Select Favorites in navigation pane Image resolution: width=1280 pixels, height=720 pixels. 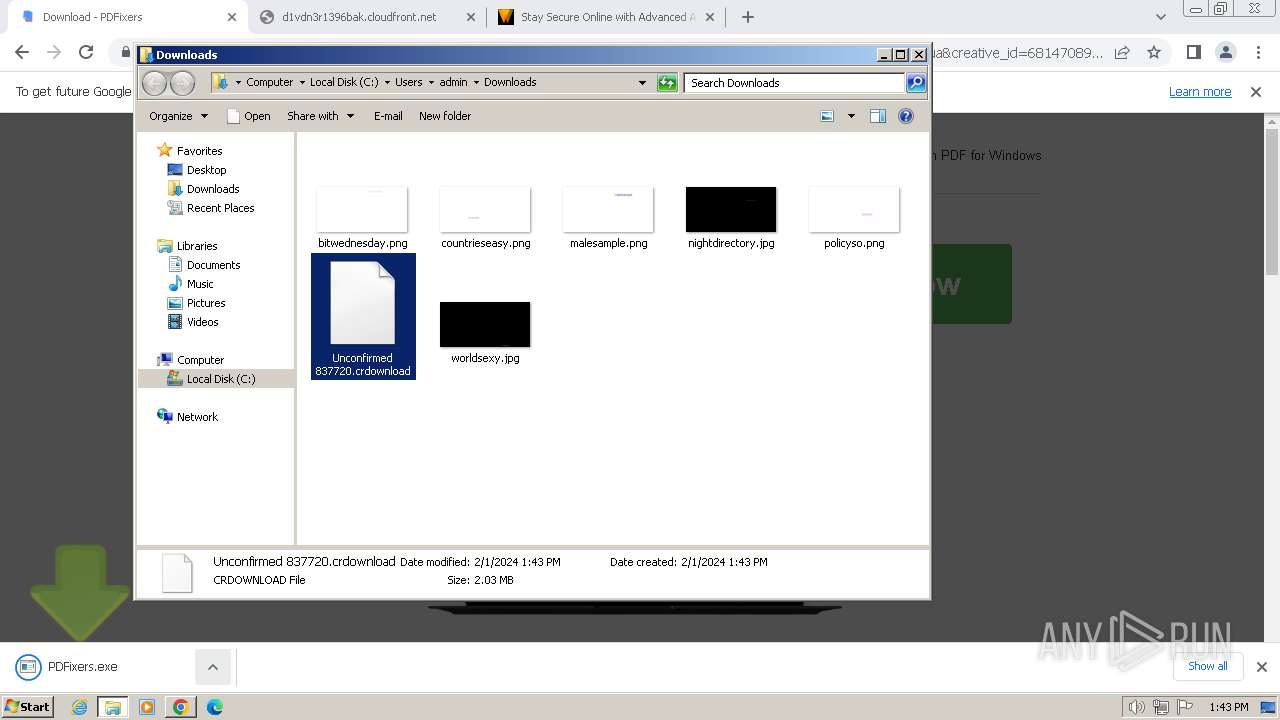pos(190,151)
